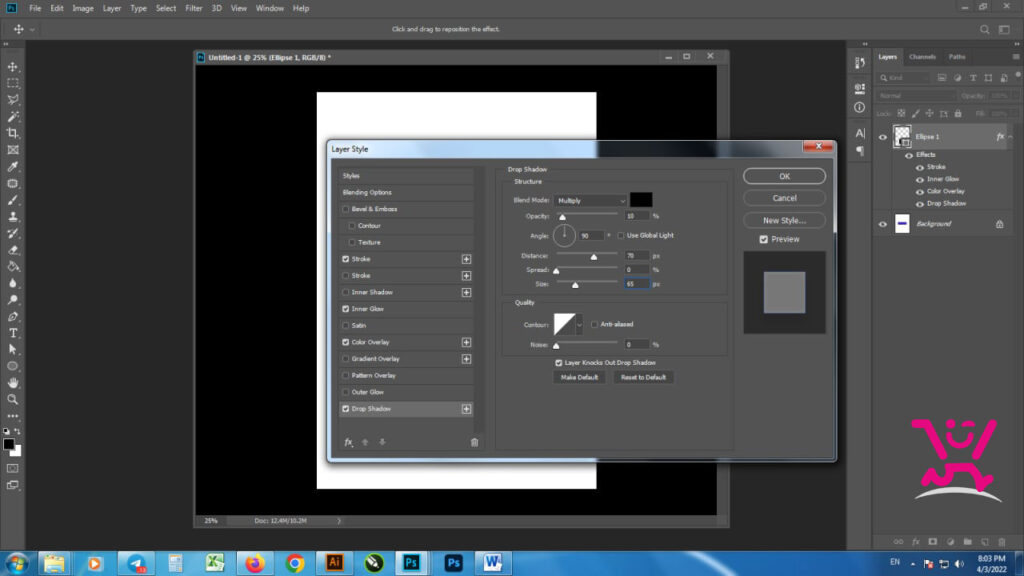Image resolution: width=1024 pixels, height=576 pixels.
Task: Move effect up with arrow icon
Action: click(365, 442)
